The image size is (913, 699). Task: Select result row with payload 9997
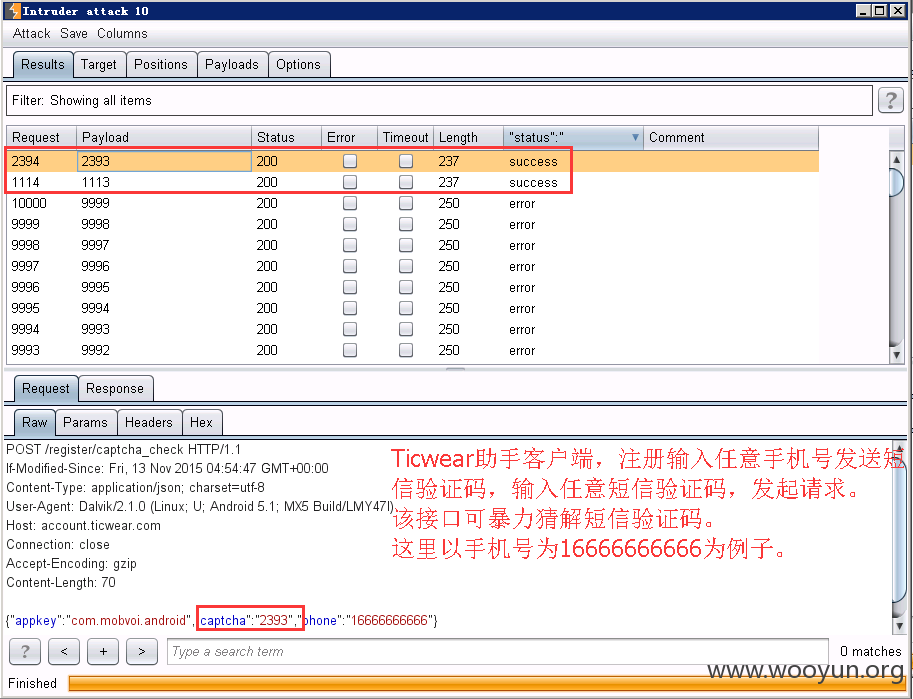(412, 245)
